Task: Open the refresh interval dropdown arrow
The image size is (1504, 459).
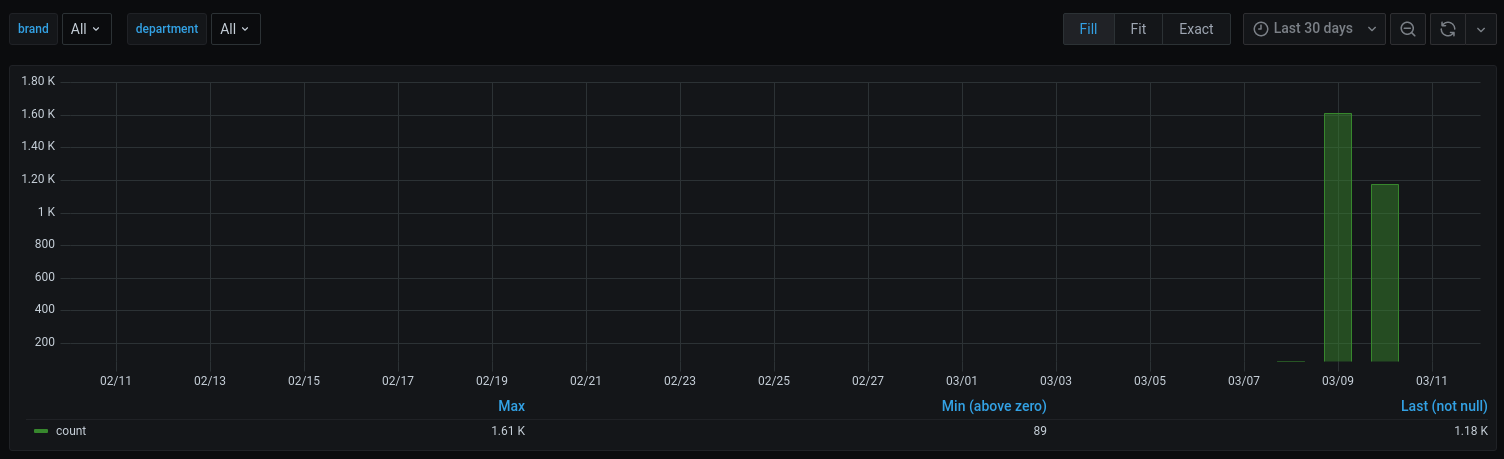Action: pyautogui.click(x=1480, y=29)
